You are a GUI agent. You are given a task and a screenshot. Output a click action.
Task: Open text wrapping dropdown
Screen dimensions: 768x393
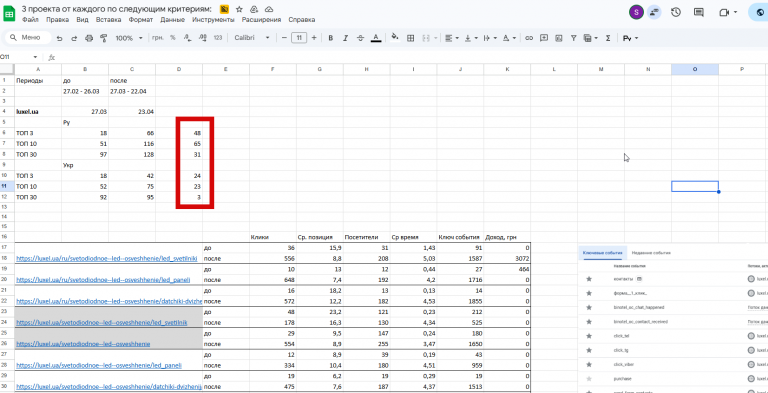coord(489,38)
